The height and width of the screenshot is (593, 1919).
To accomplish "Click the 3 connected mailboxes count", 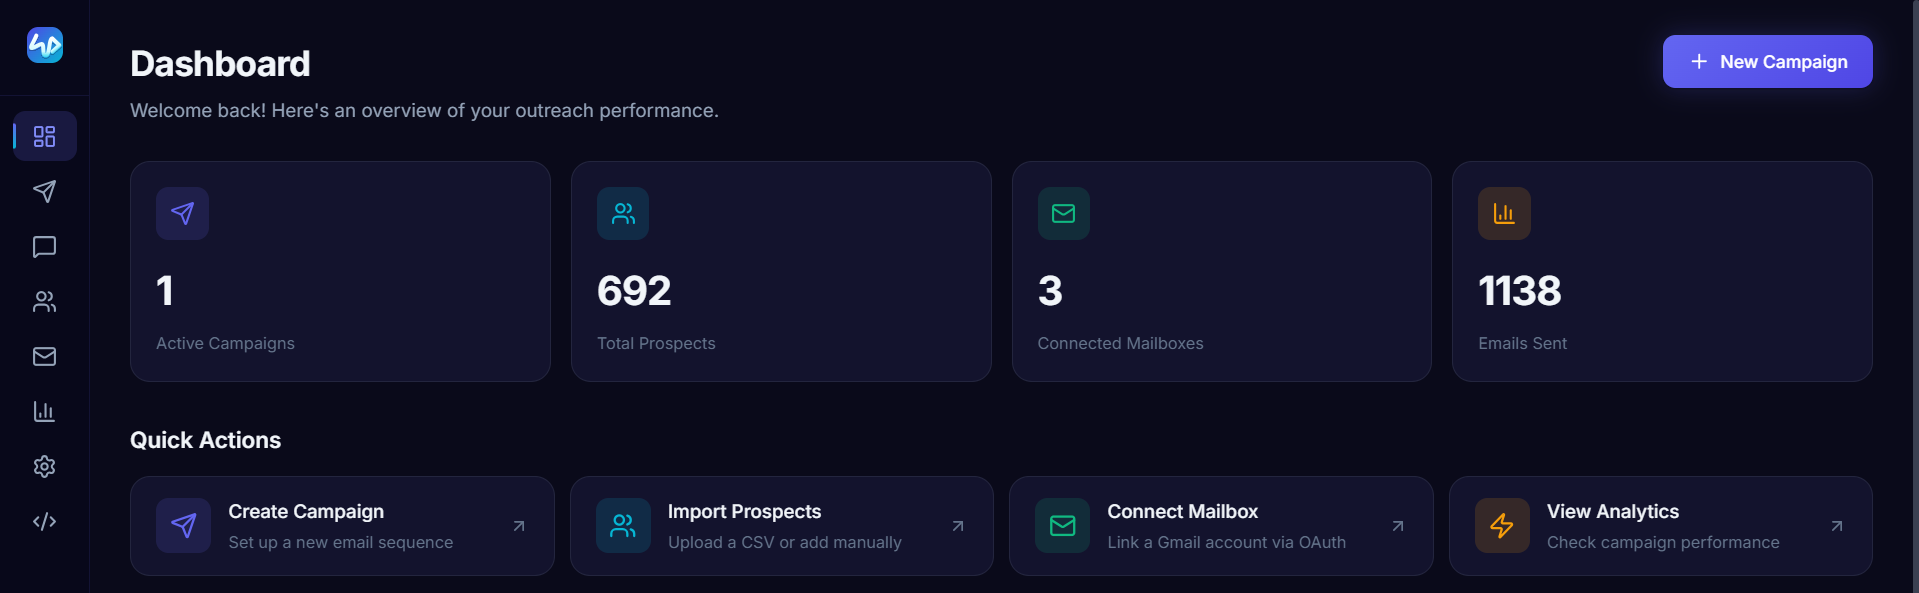I will point(1050,291).
